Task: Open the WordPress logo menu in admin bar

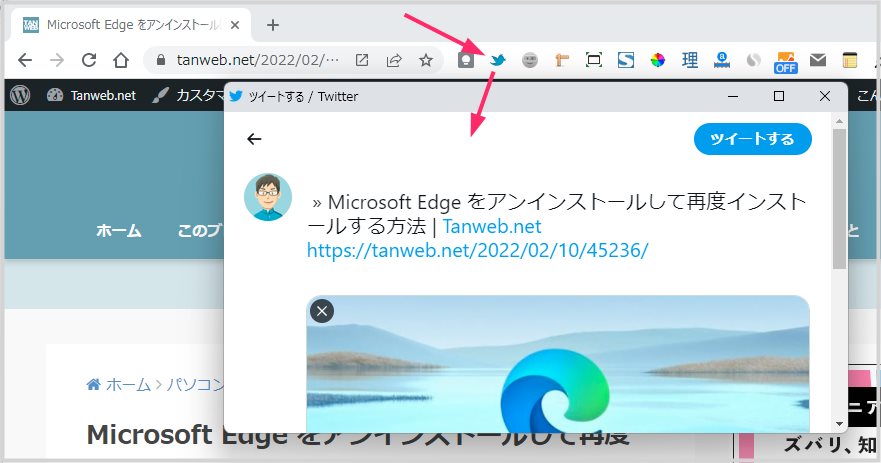Action: tap(20, 96)
